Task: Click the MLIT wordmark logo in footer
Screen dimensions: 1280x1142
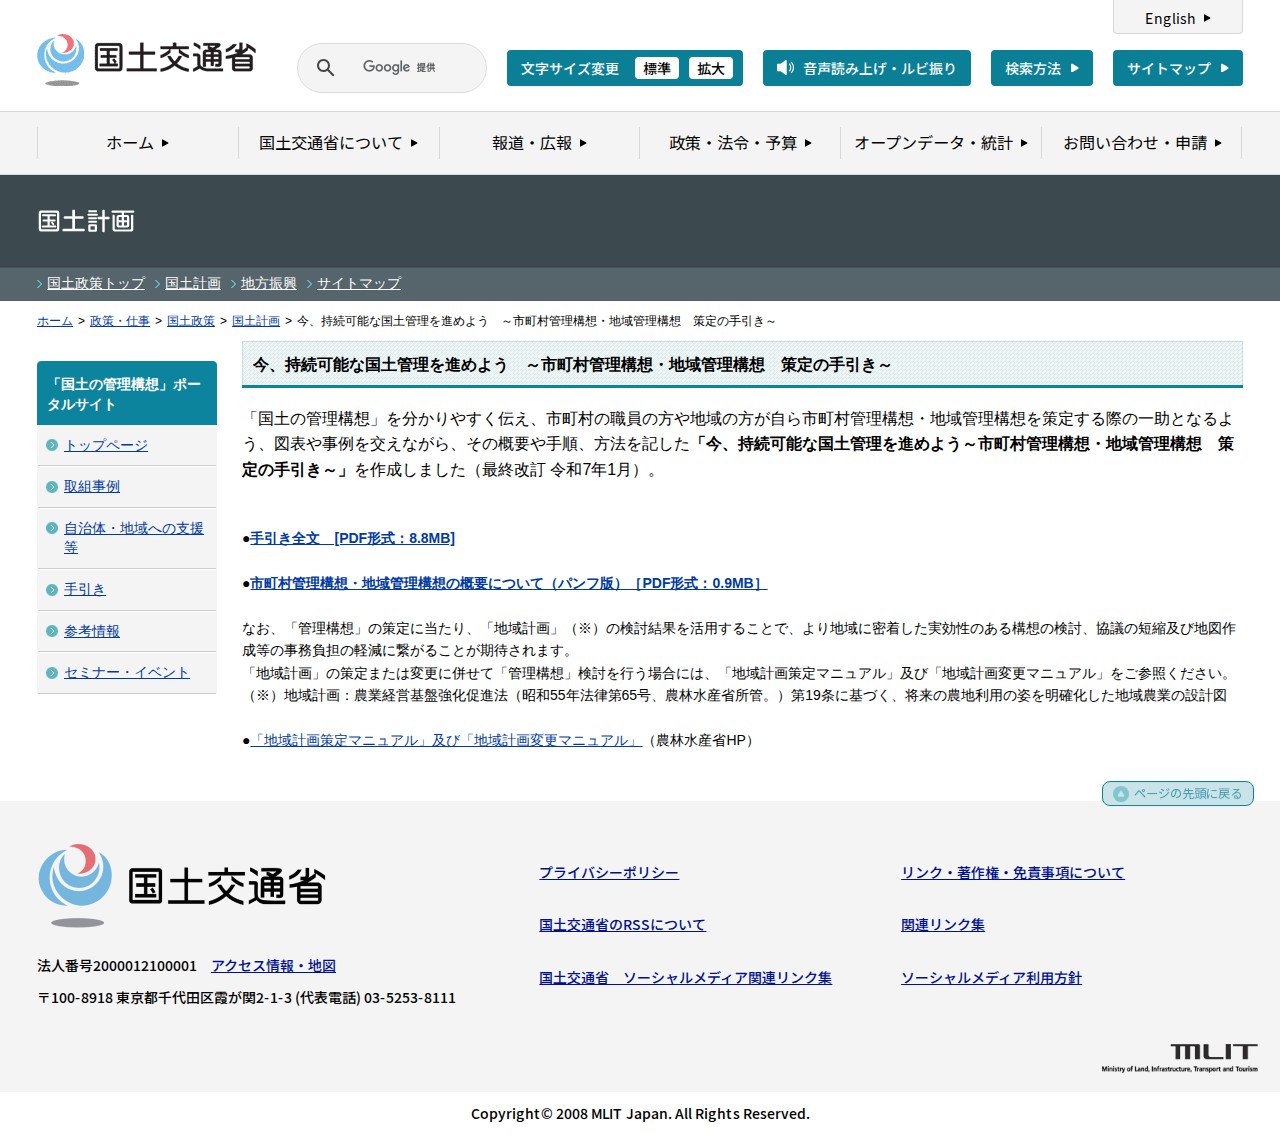Action: 1180,1057
